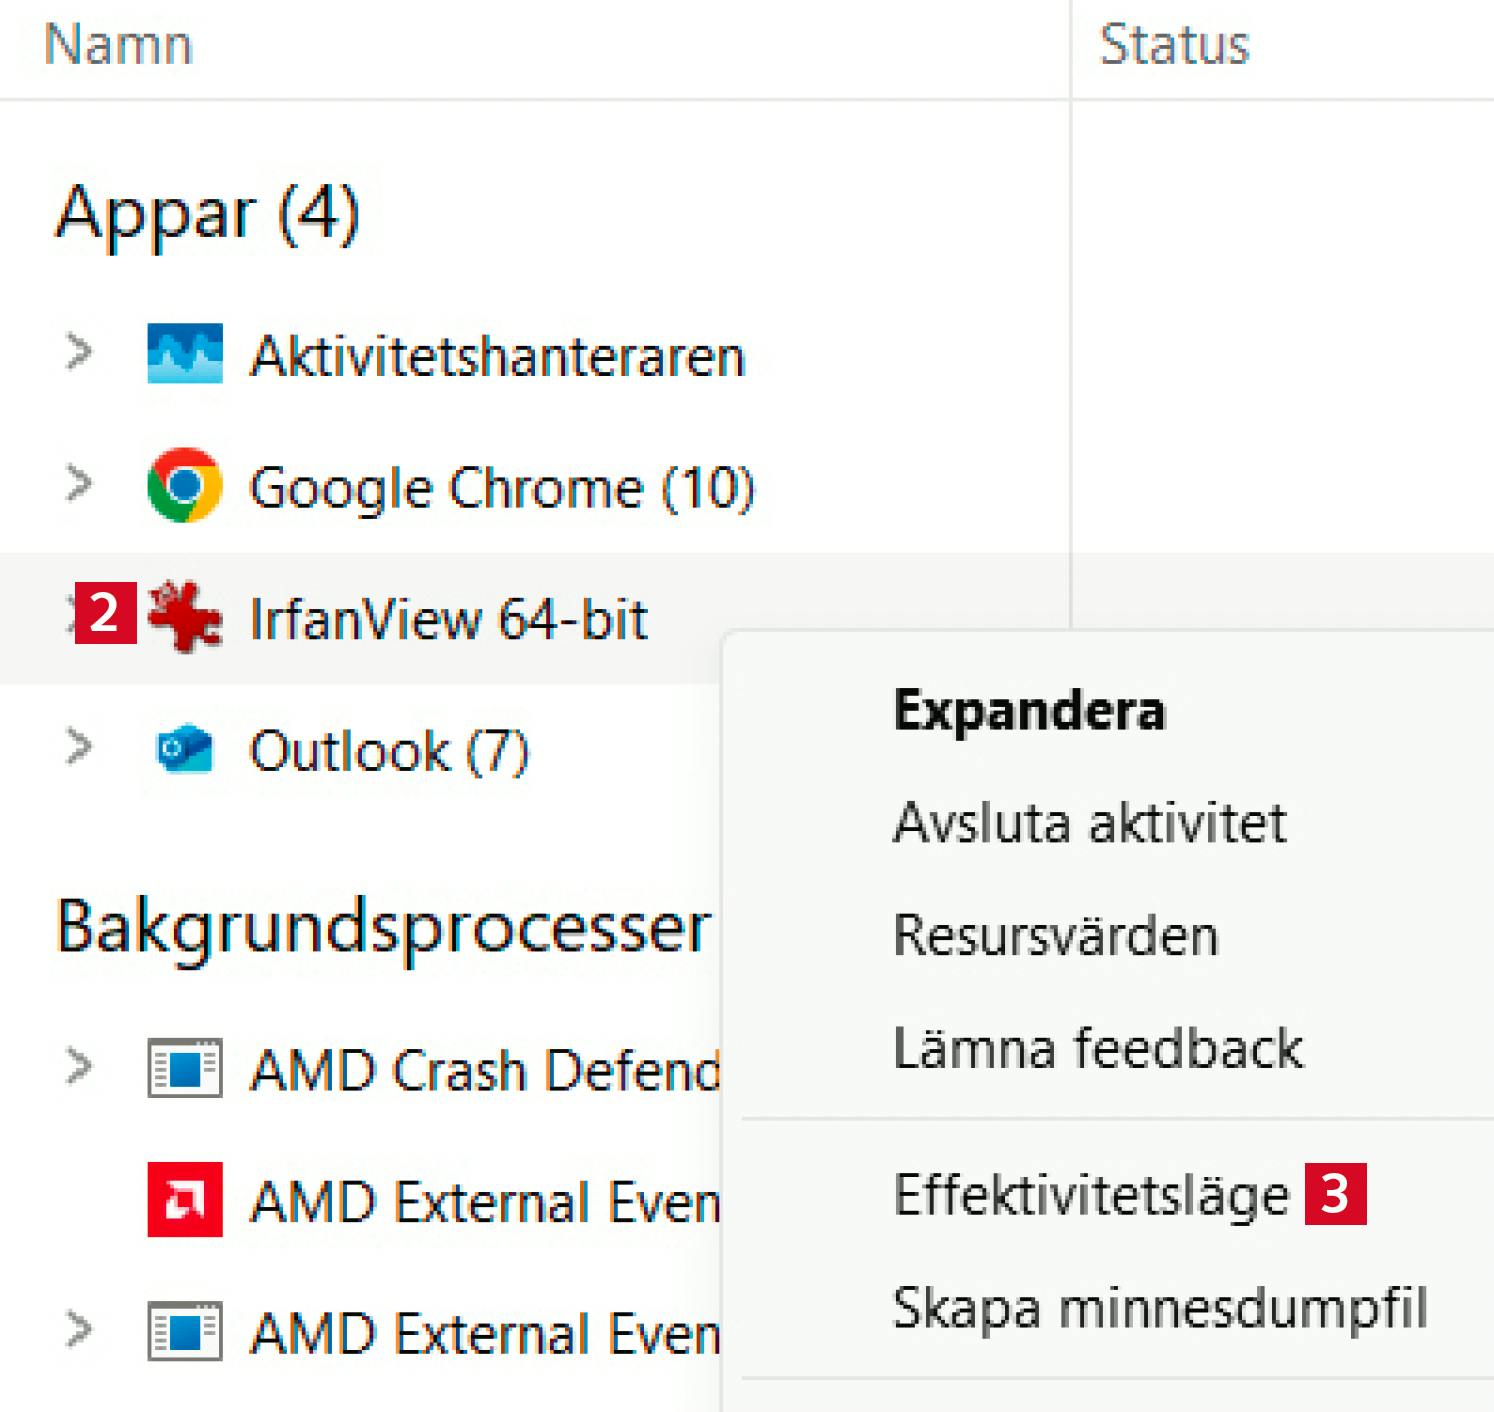Viewport: 1494px width, 1412px height.
Task: Expand the last AMD External Events entry
Action: pyautogui.click(x=79, y=1329)
